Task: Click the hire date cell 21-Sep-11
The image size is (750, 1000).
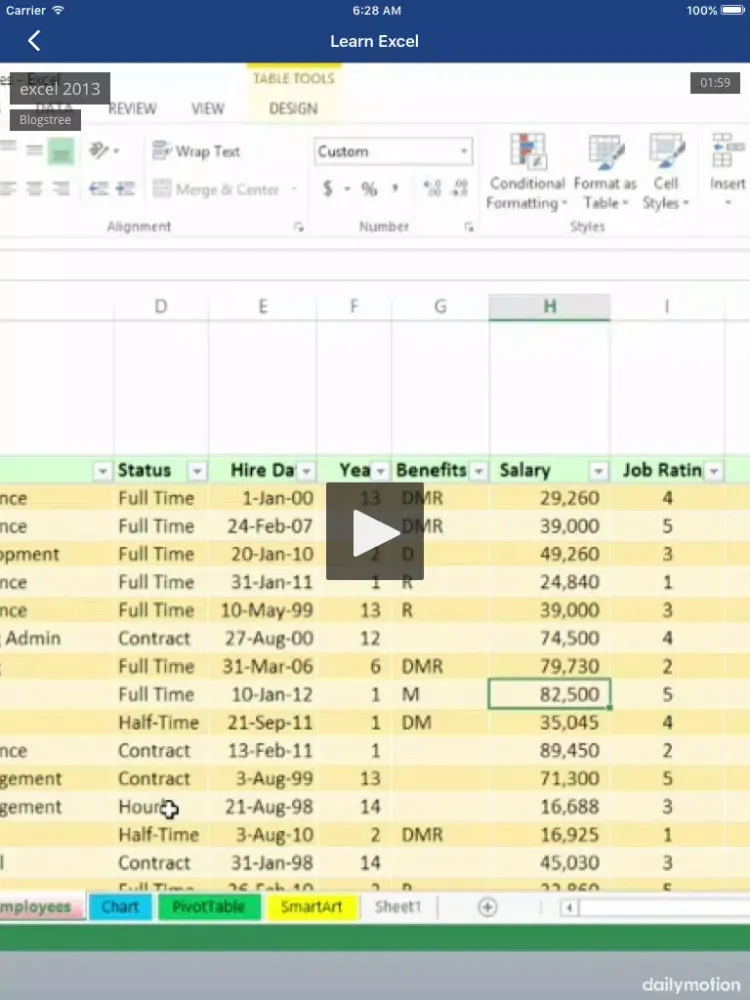Action: point(262,722)
